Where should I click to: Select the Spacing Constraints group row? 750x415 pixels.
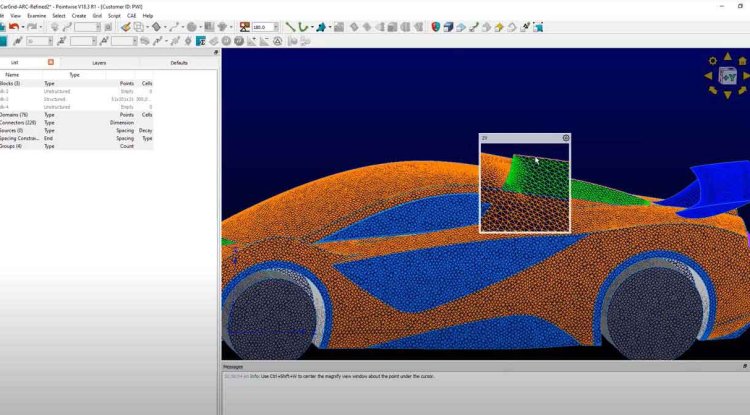pyautogui.click(x=77, y=138)
